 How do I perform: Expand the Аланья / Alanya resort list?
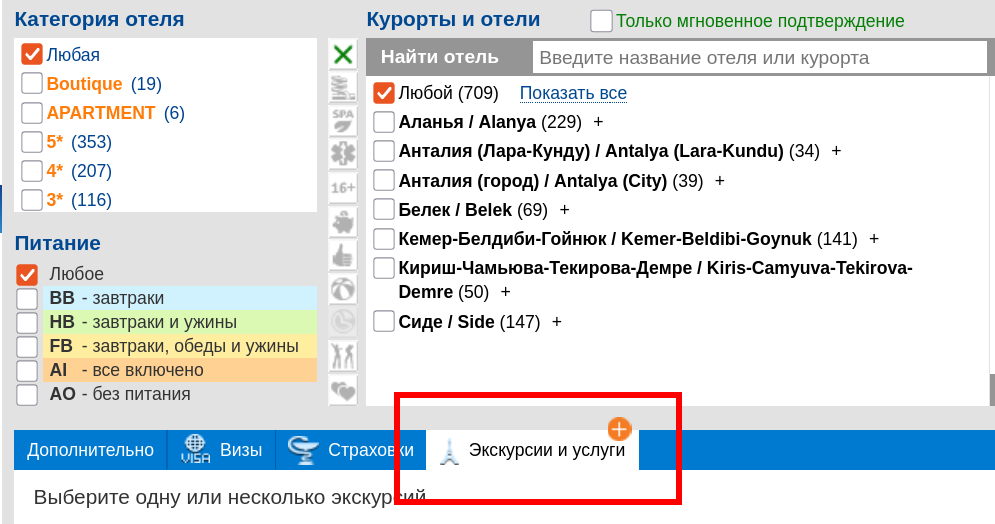[599, 122]
